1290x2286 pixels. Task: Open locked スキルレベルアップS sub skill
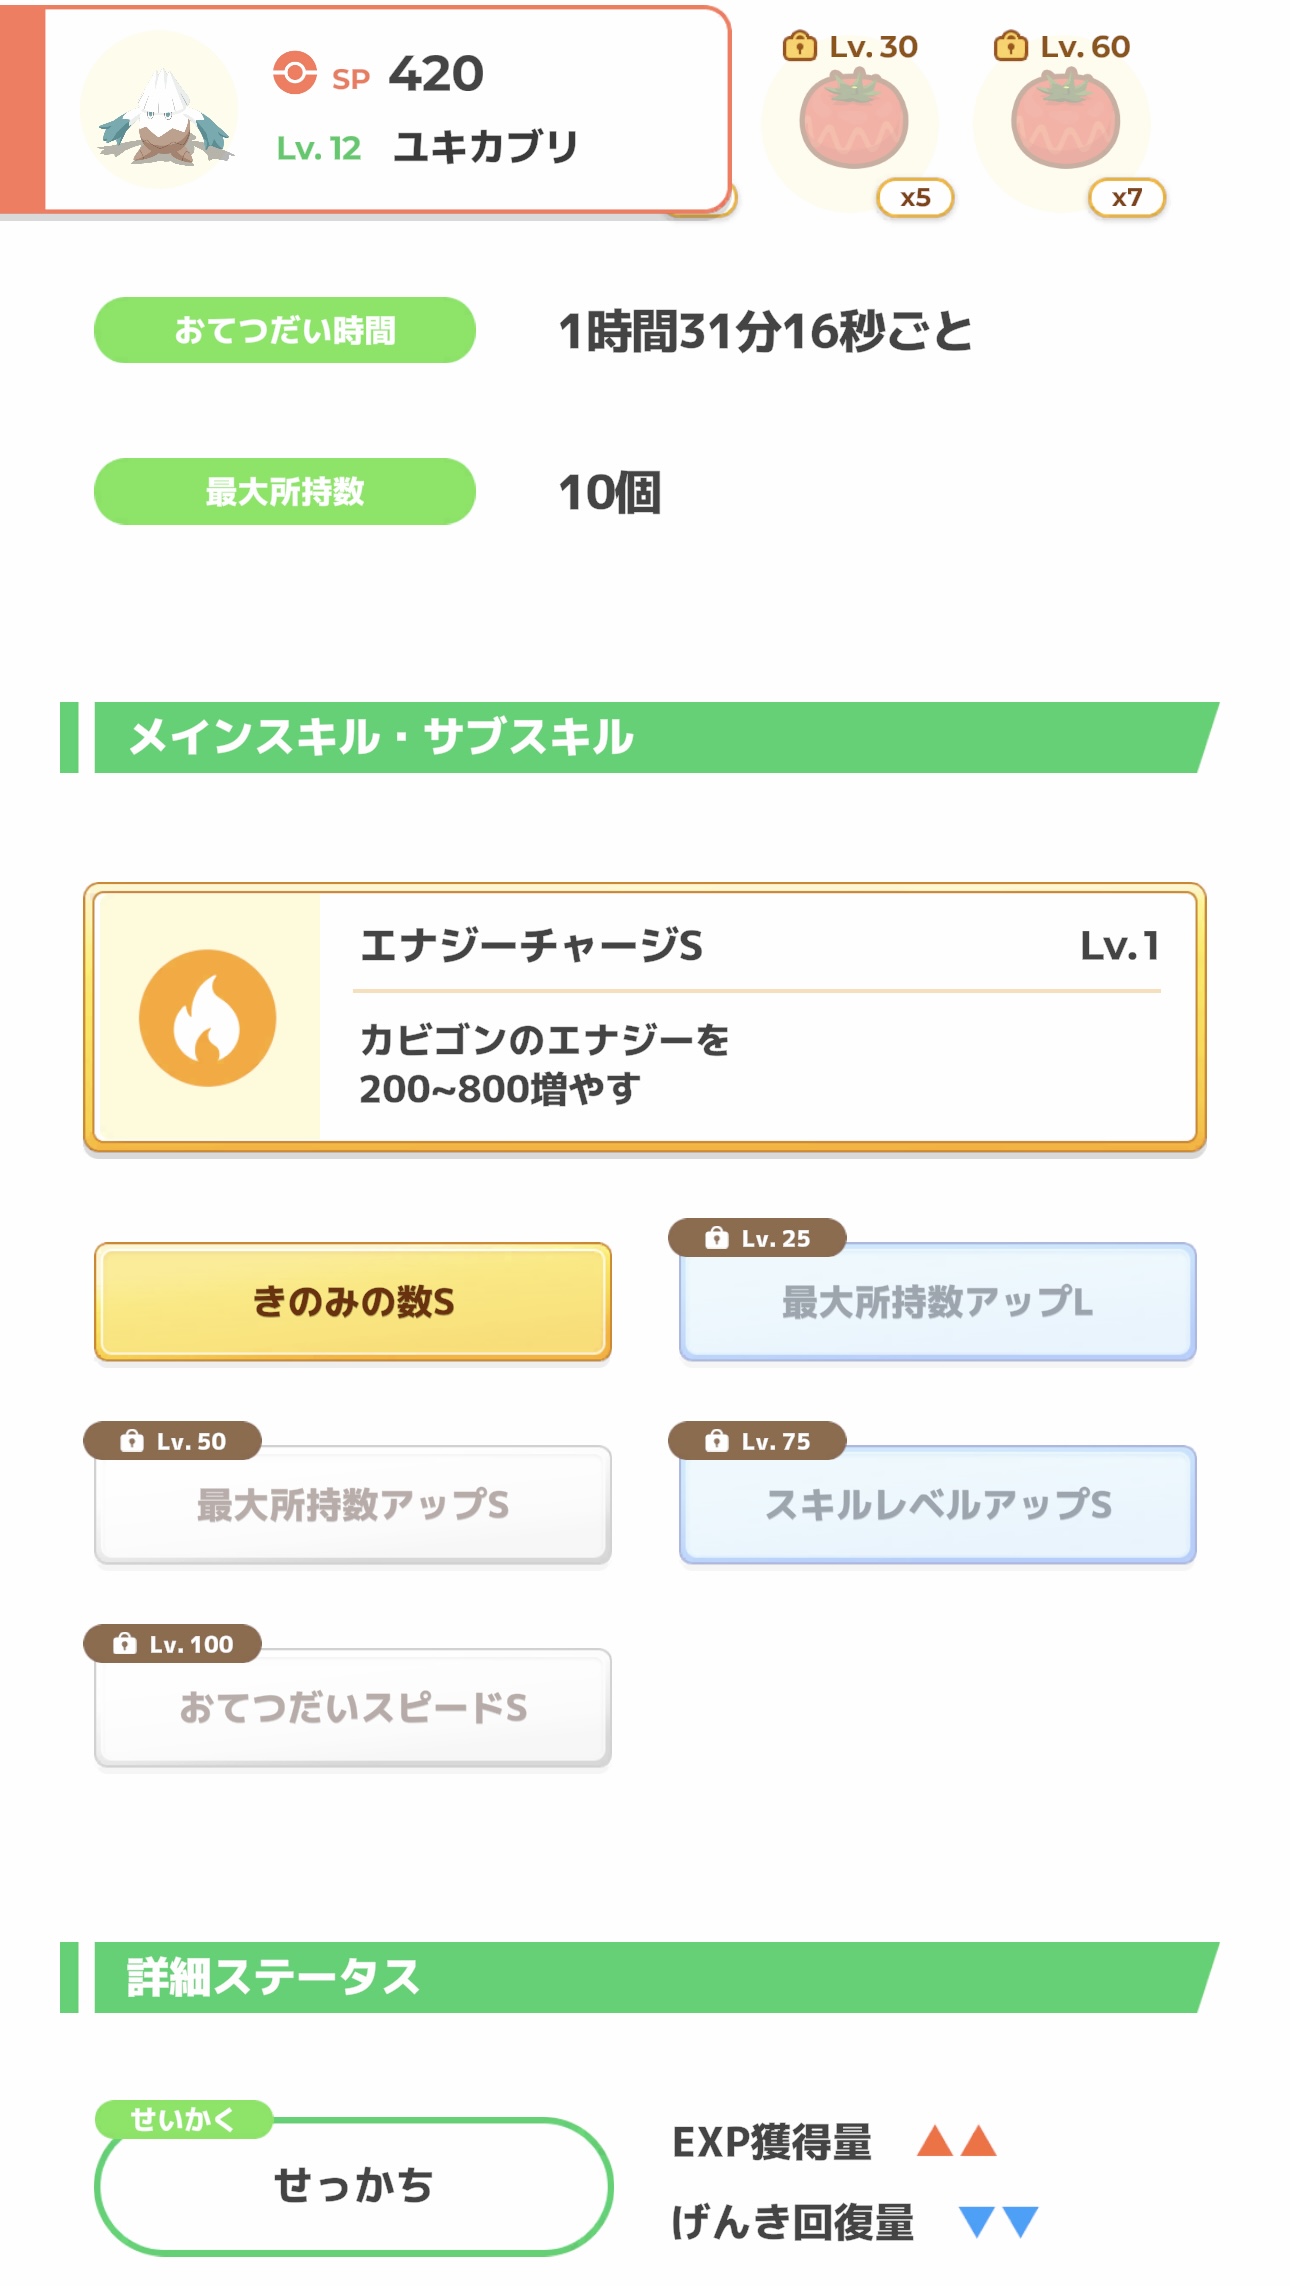937,1505
